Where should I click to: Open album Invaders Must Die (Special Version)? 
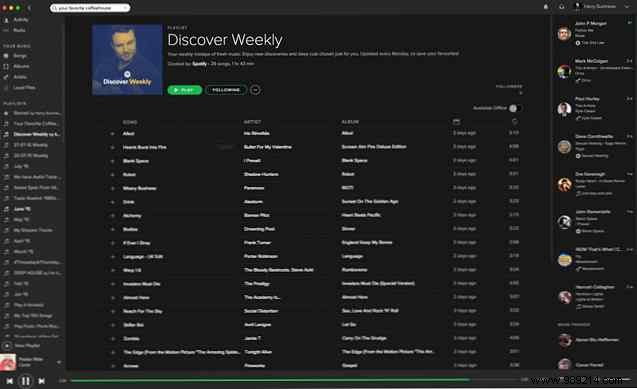[x=378, y=283]
